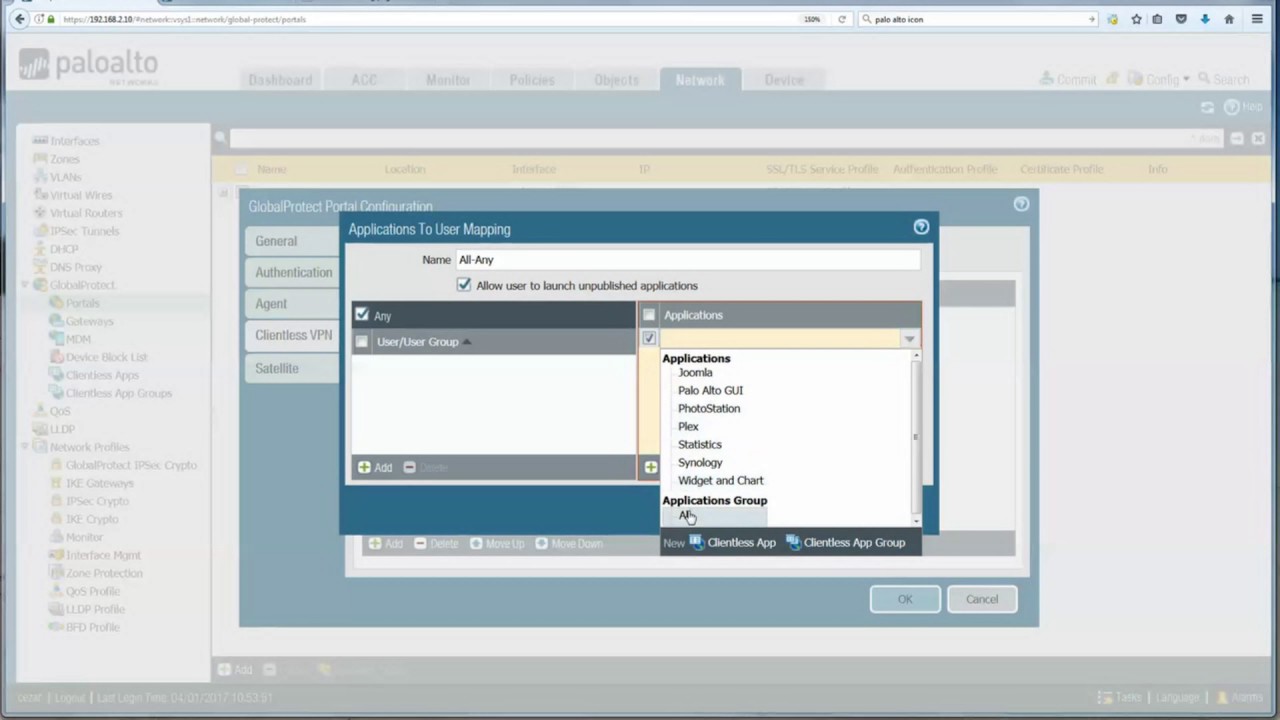The height and width of the screenshot is (720, 1280).
Task: Select Palo Alto GUI from the list
Action: [x=710, y=390]
